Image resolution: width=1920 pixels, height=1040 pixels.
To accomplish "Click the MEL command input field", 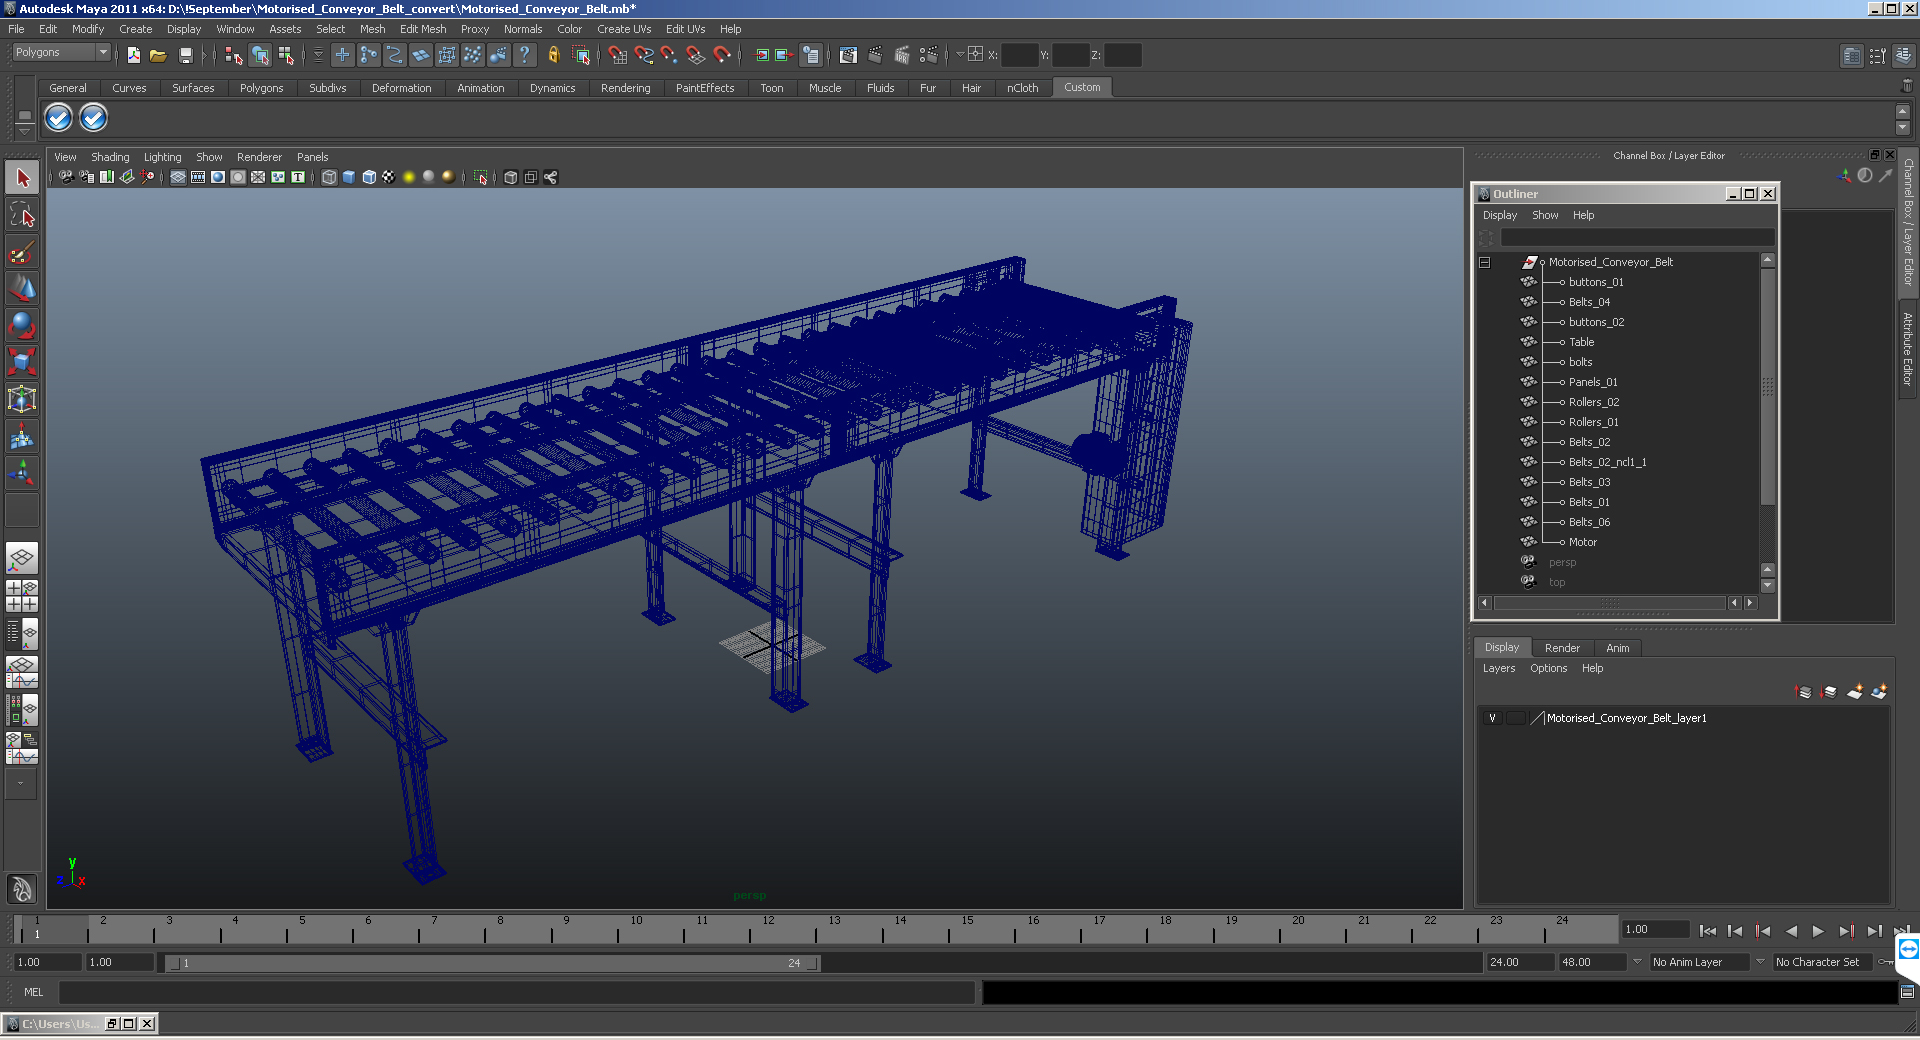I will [516, 992].
